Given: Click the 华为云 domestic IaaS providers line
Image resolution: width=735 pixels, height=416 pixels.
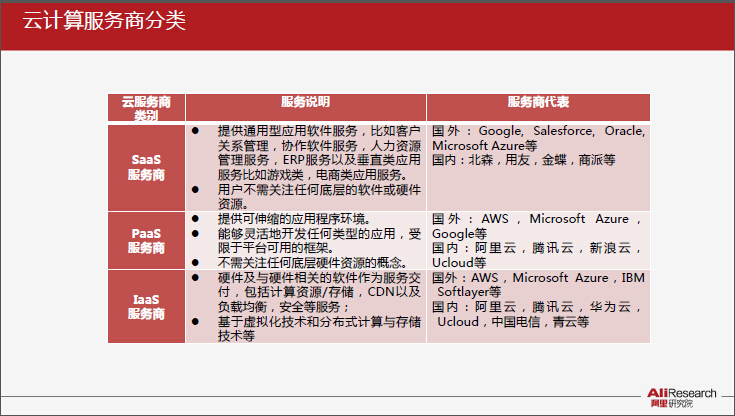Looking at the screenshot, I should coord(538,308).
